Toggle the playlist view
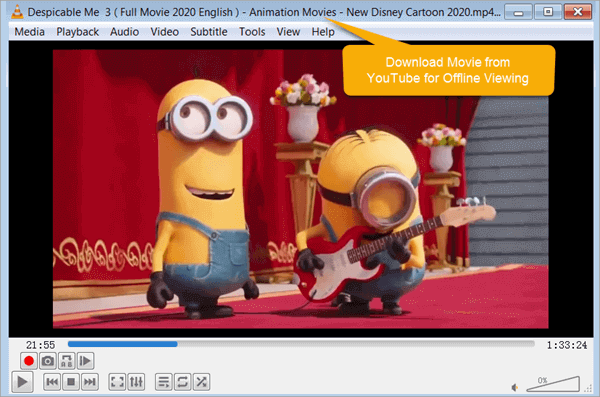 [164, 382]
